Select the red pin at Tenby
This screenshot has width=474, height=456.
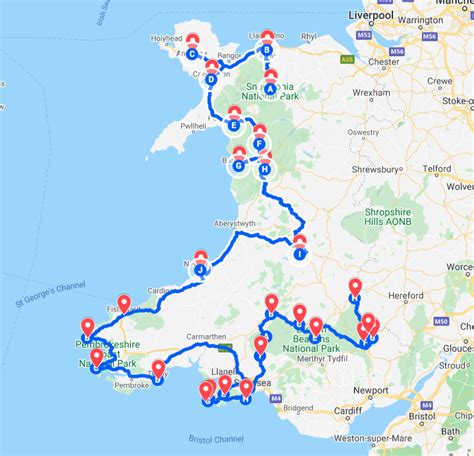(158, 370)
